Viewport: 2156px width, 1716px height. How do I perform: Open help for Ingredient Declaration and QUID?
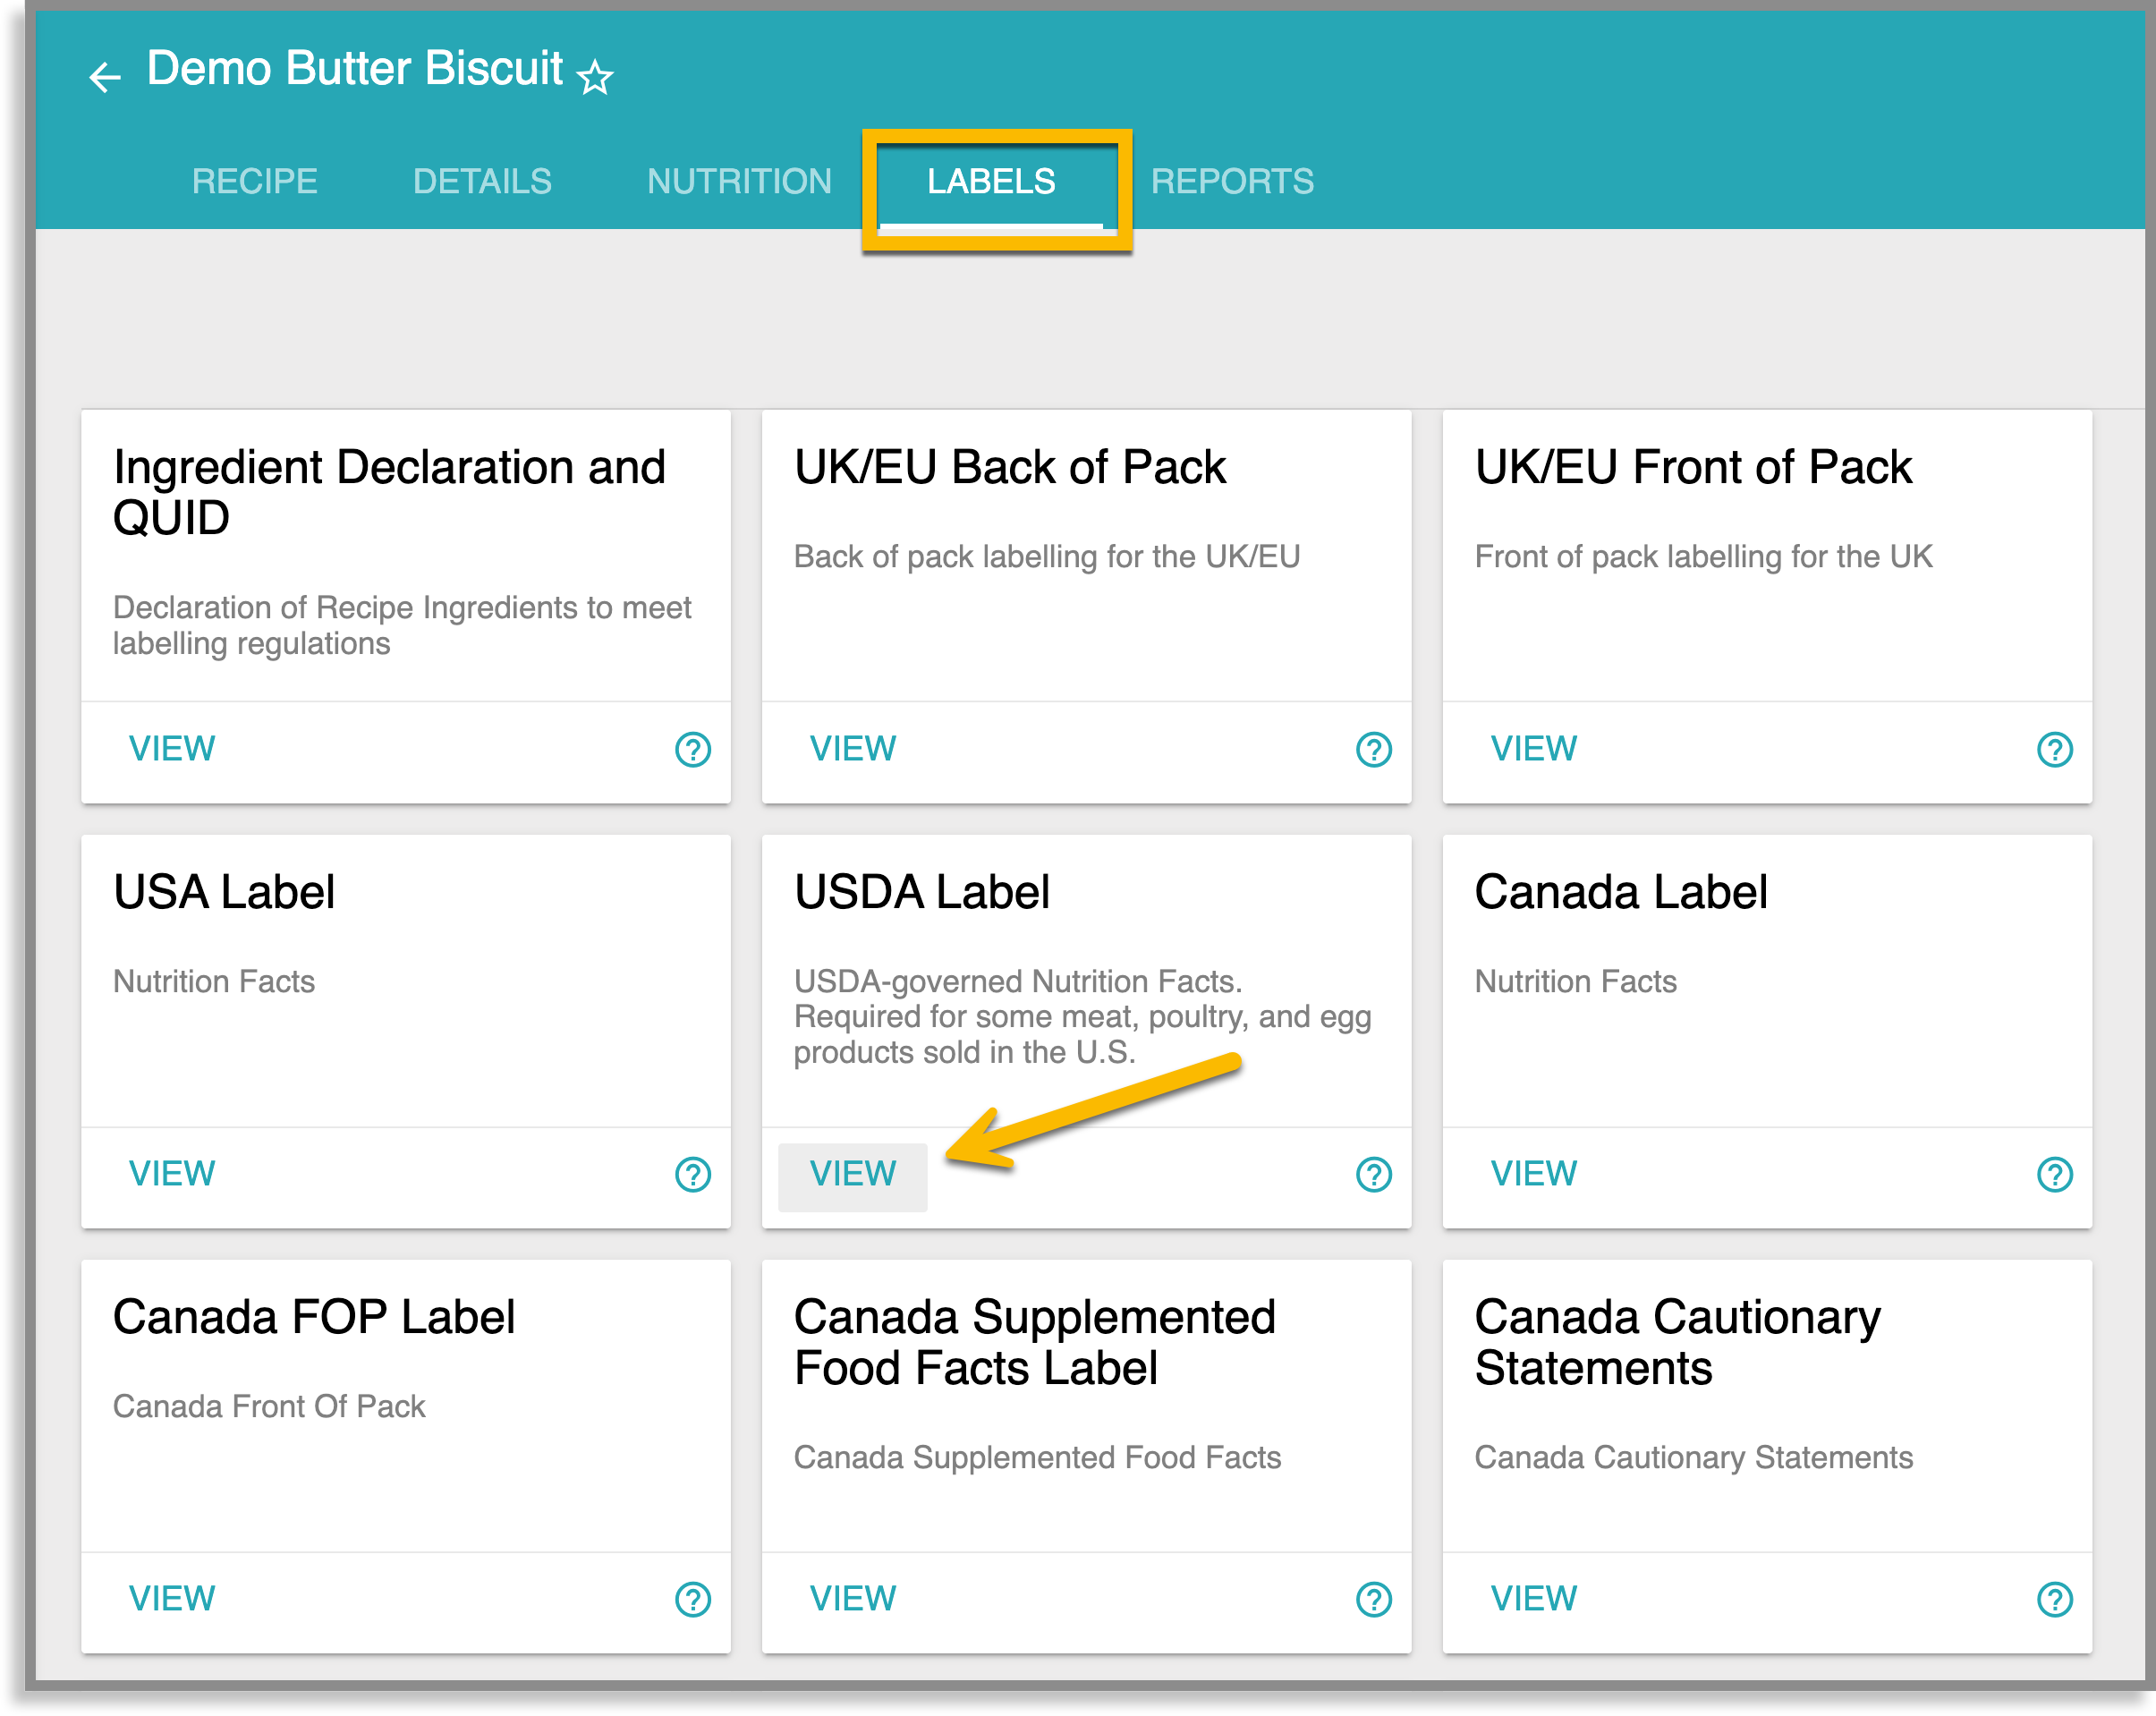692,749
